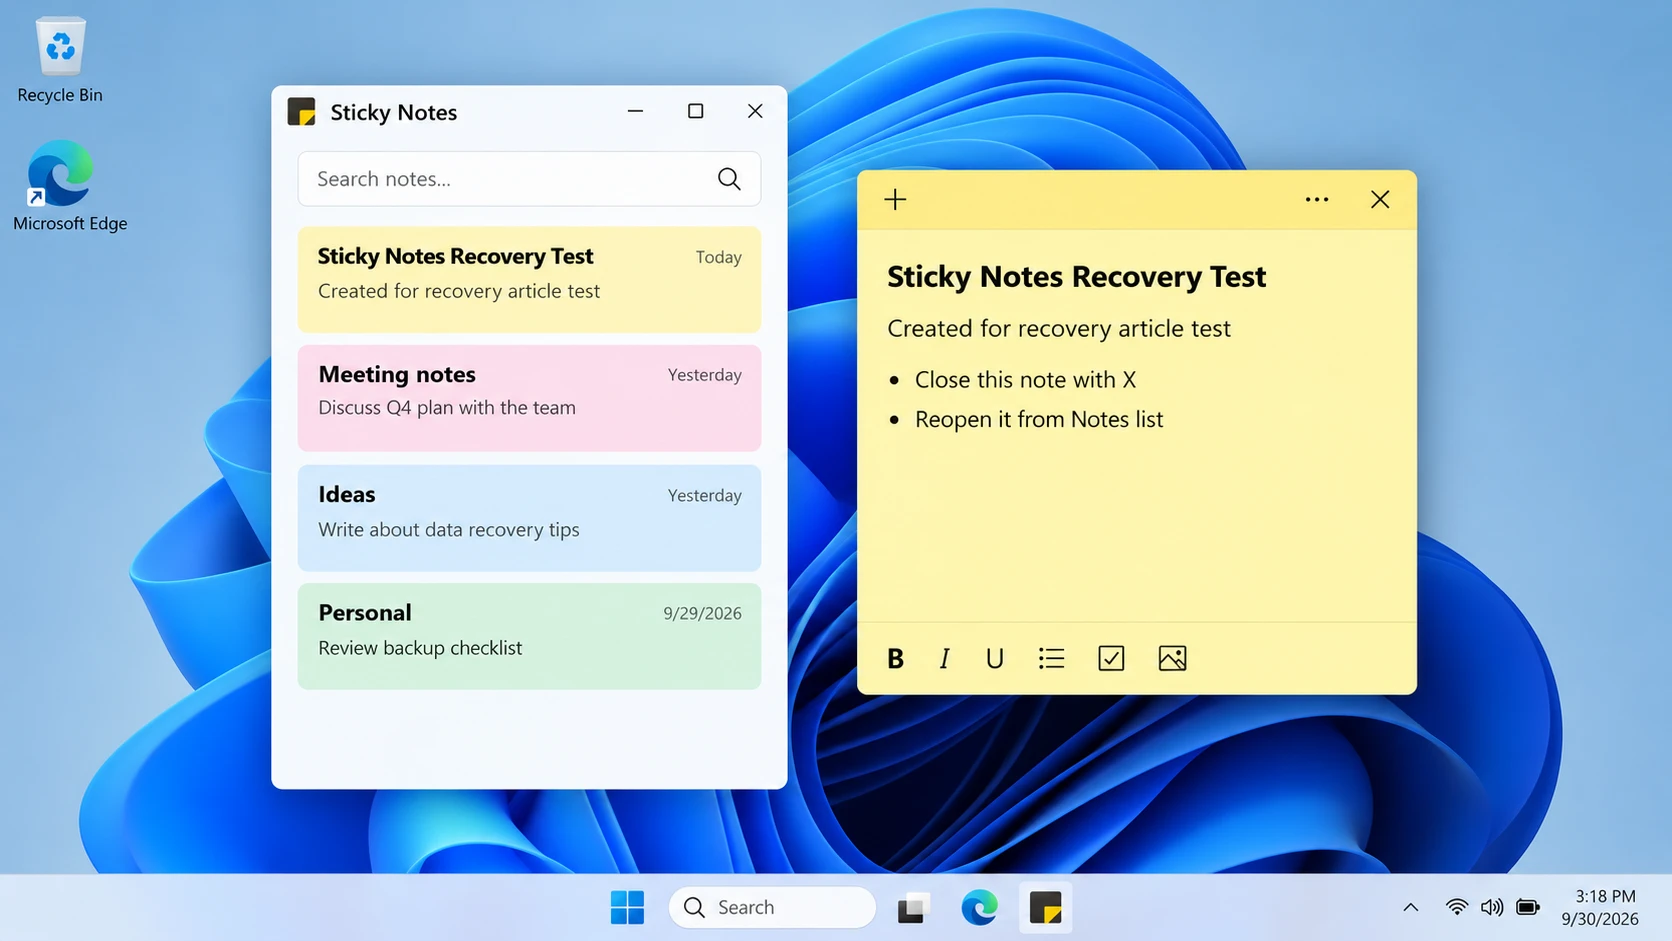Apply underline formatting in the note
Screen dimensions: 1672x941
point(994,658)
